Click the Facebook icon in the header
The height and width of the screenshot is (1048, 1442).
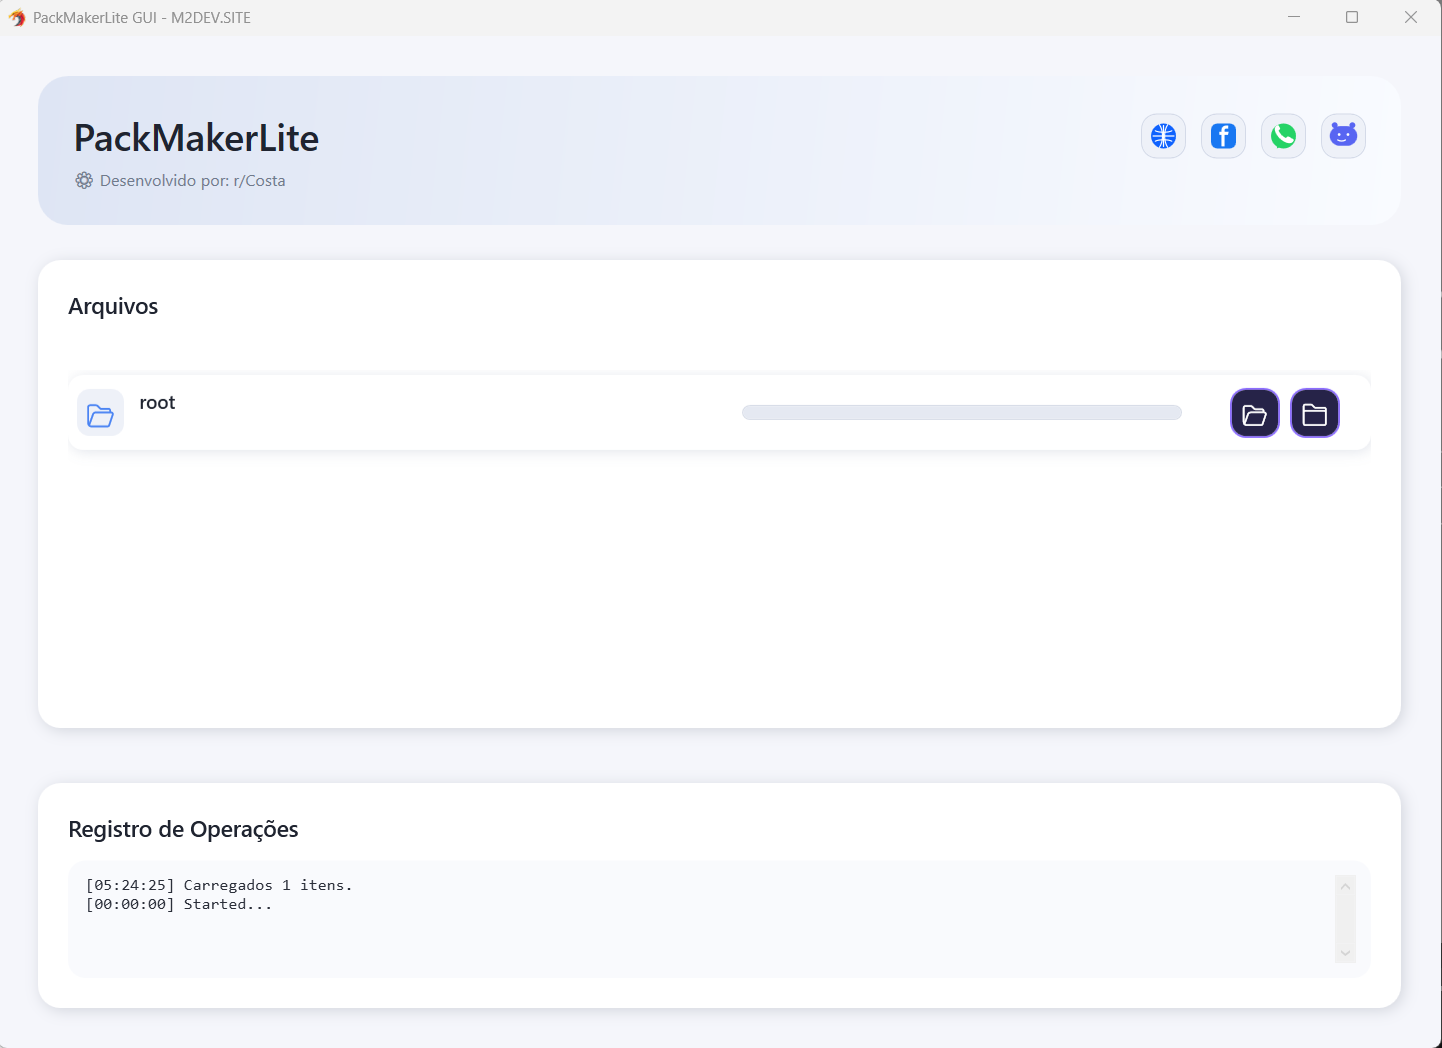pos(1223,136)
